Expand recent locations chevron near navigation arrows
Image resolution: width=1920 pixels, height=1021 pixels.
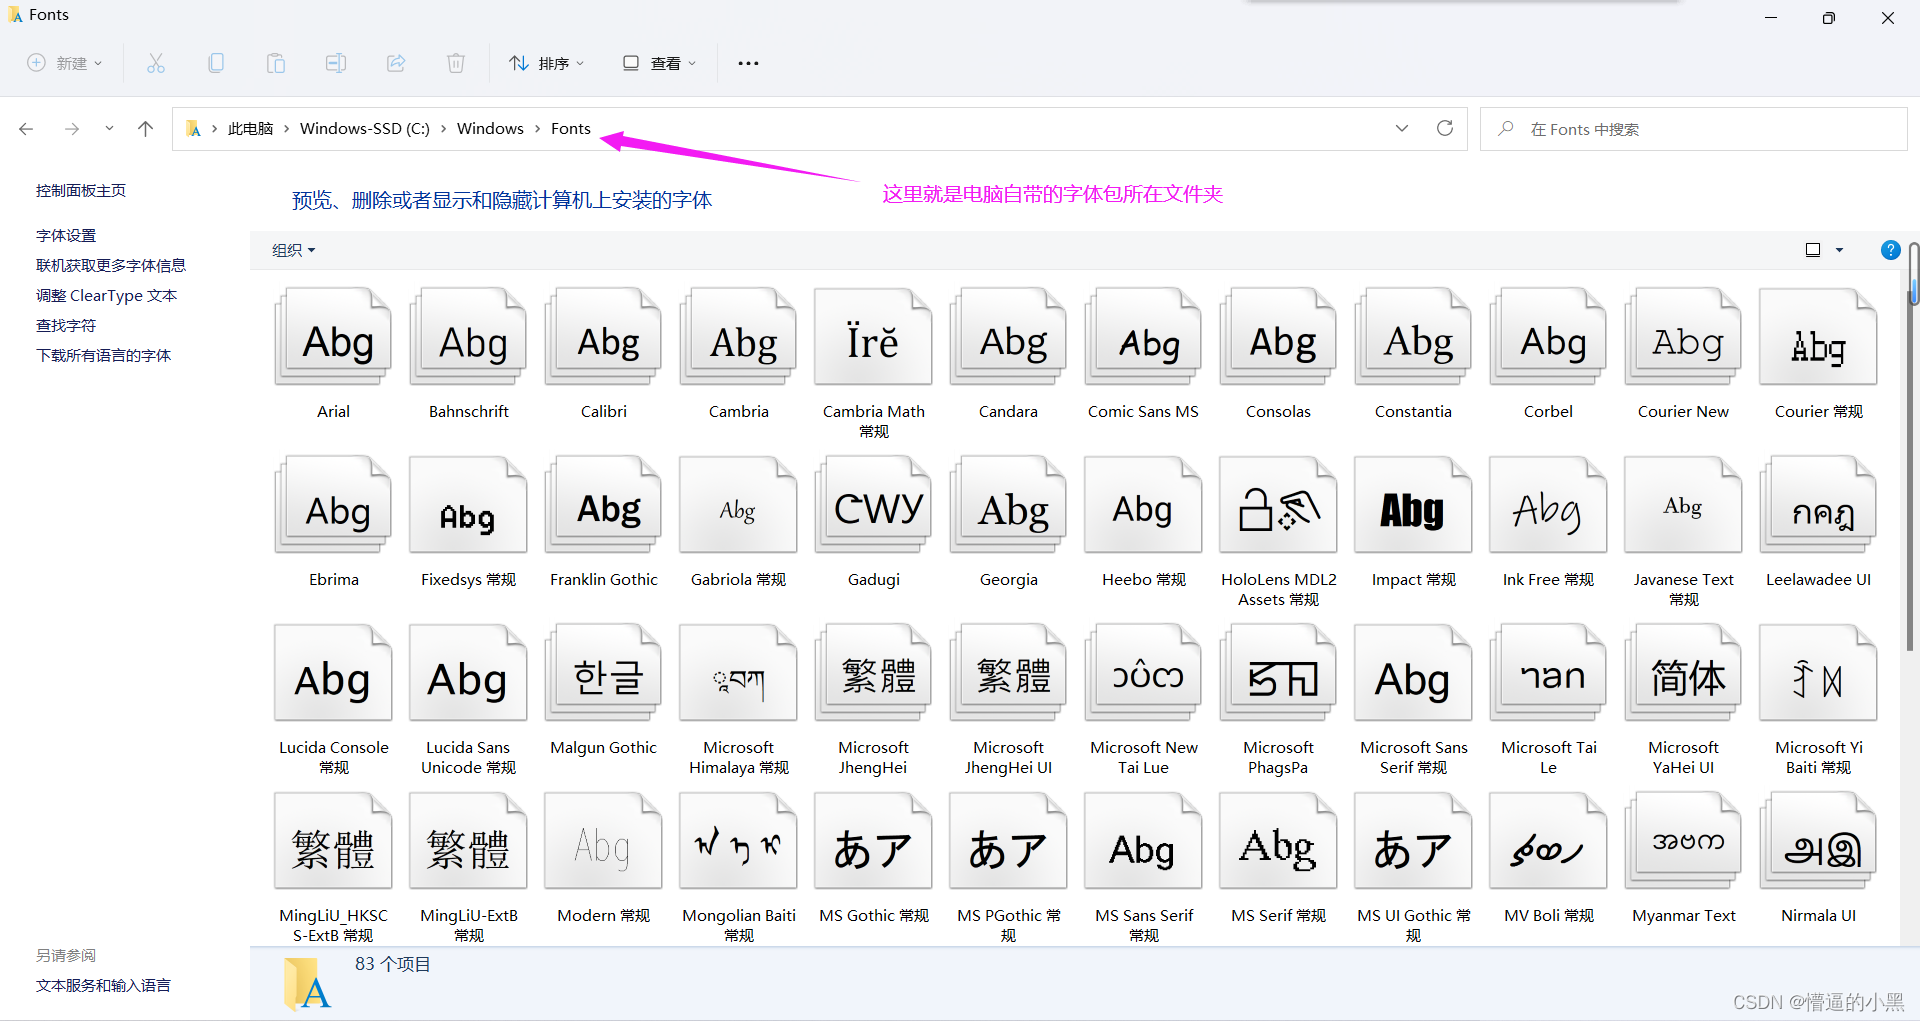coord(109,129)
